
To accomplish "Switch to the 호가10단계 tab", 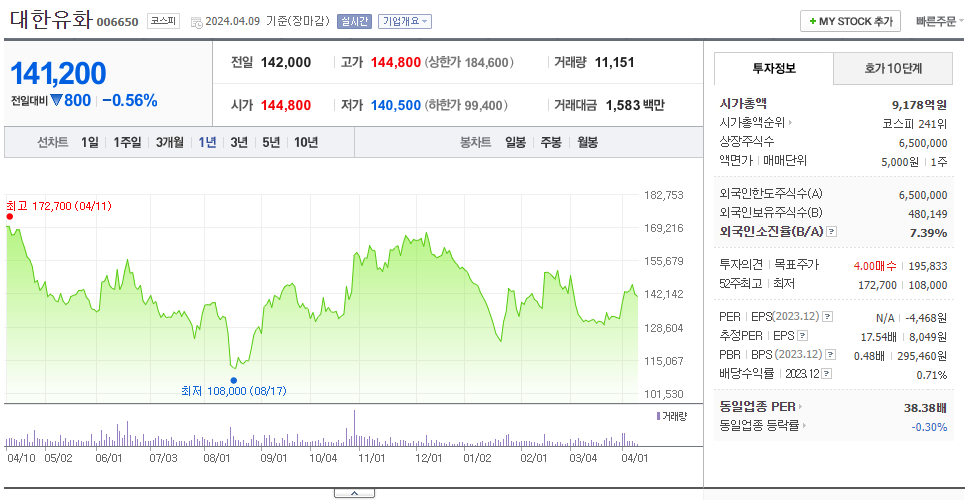I will [893, 69].
